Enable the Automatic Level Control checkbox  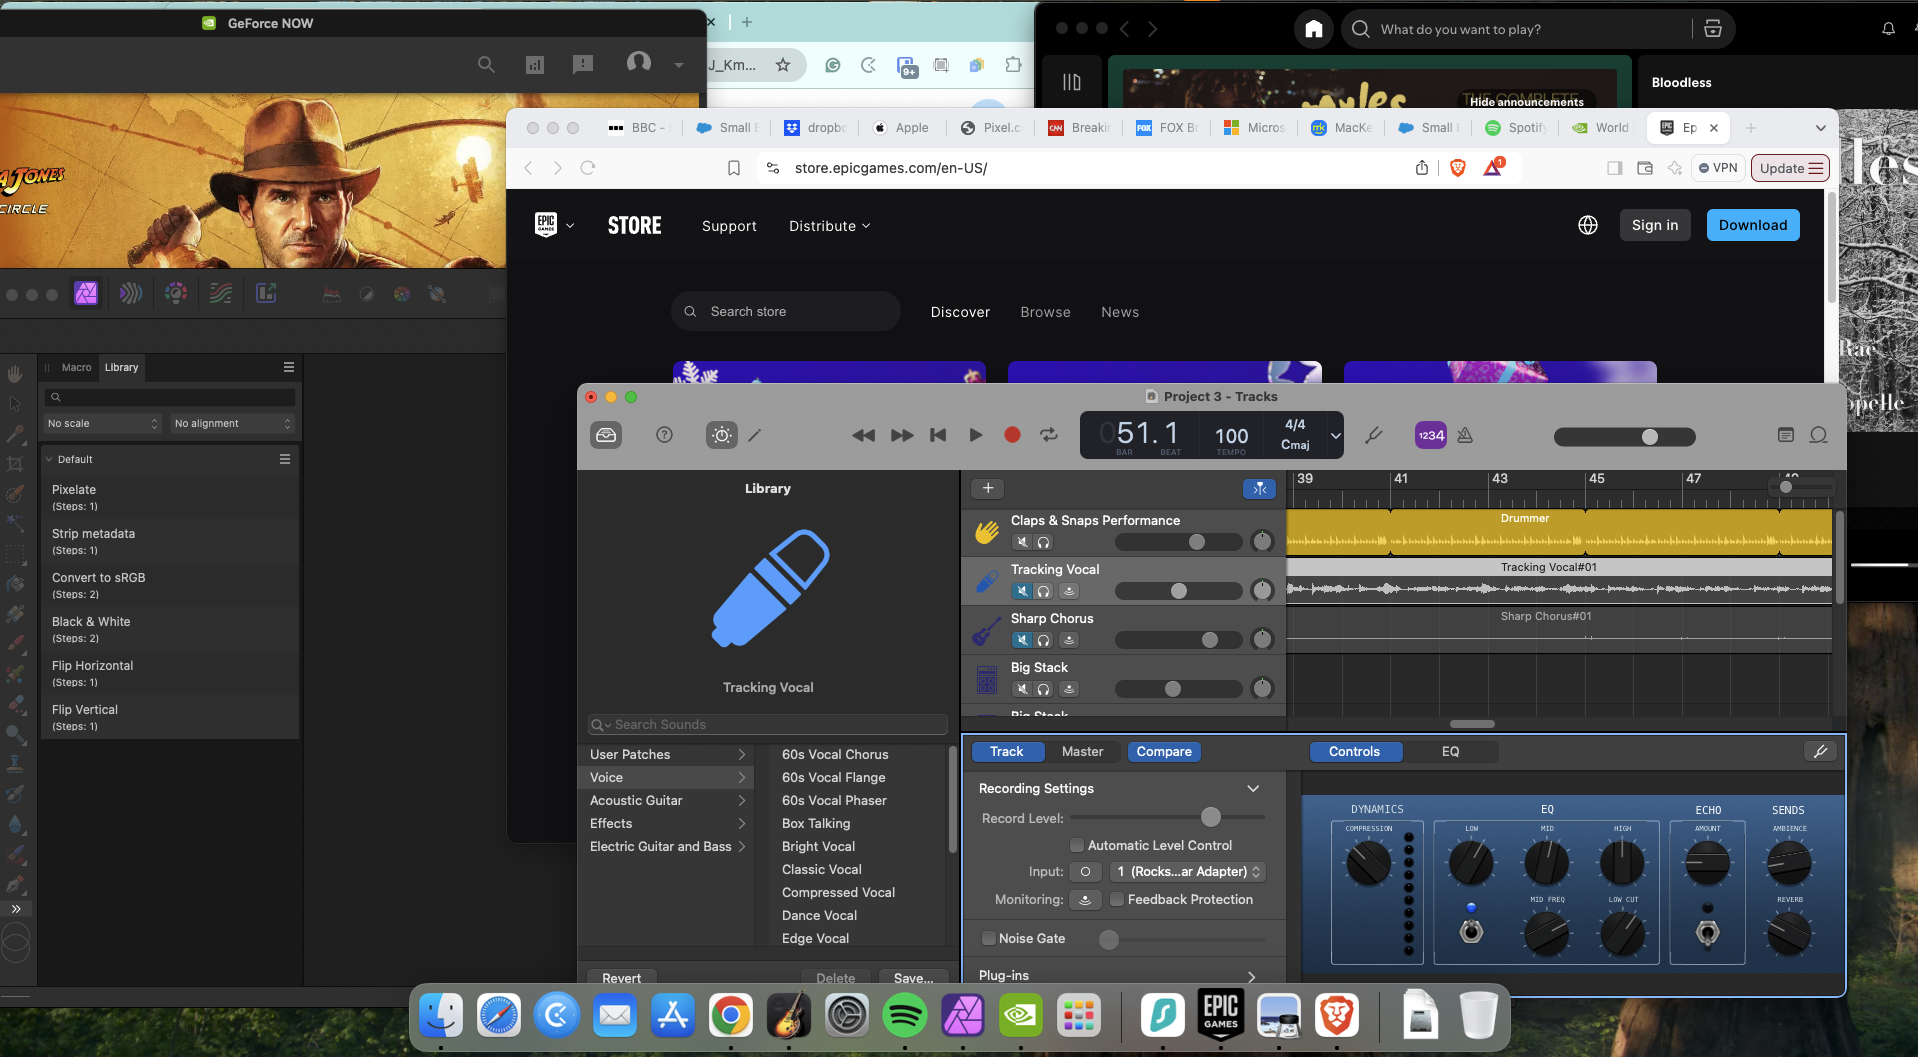pyautogui.click(x=1077, y=845)
